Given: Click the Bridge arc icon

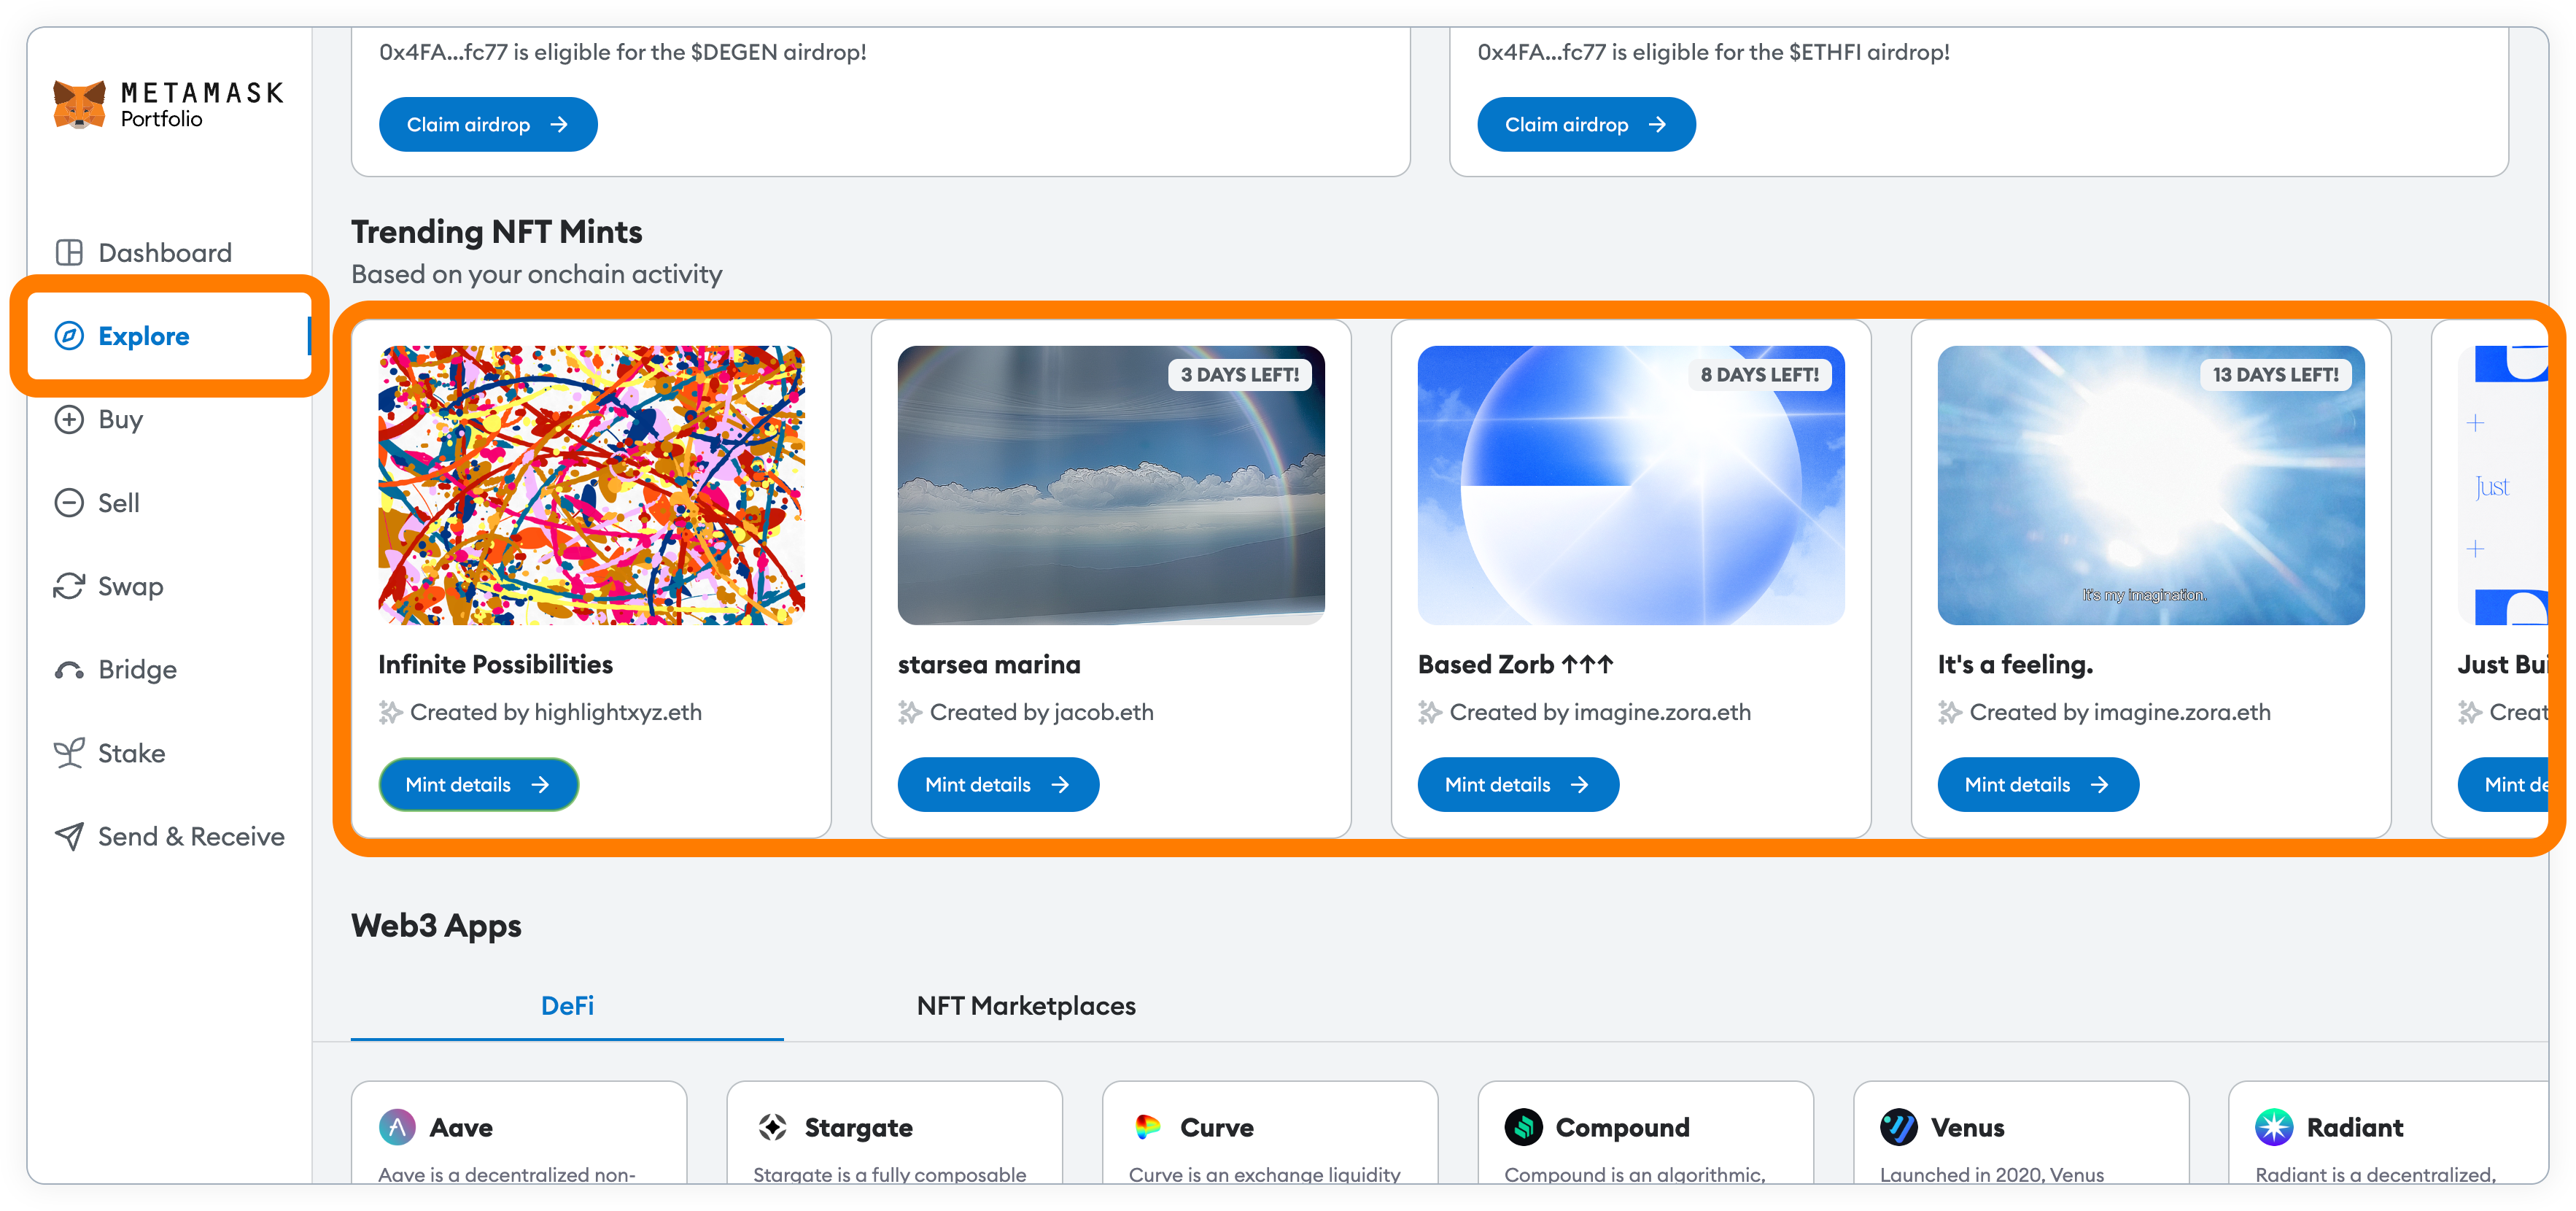Looking at the screenshot, I should coord(69,670).
